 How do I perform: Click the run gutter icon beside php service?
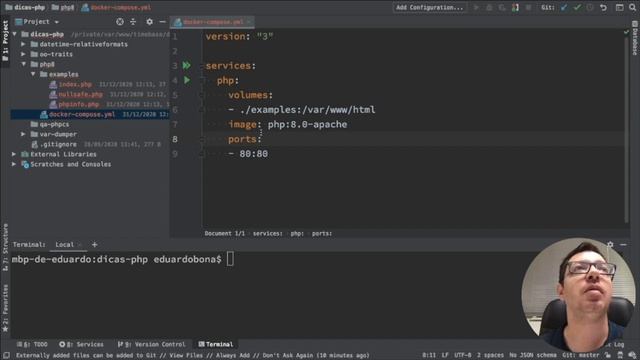(x=187, y=80)
